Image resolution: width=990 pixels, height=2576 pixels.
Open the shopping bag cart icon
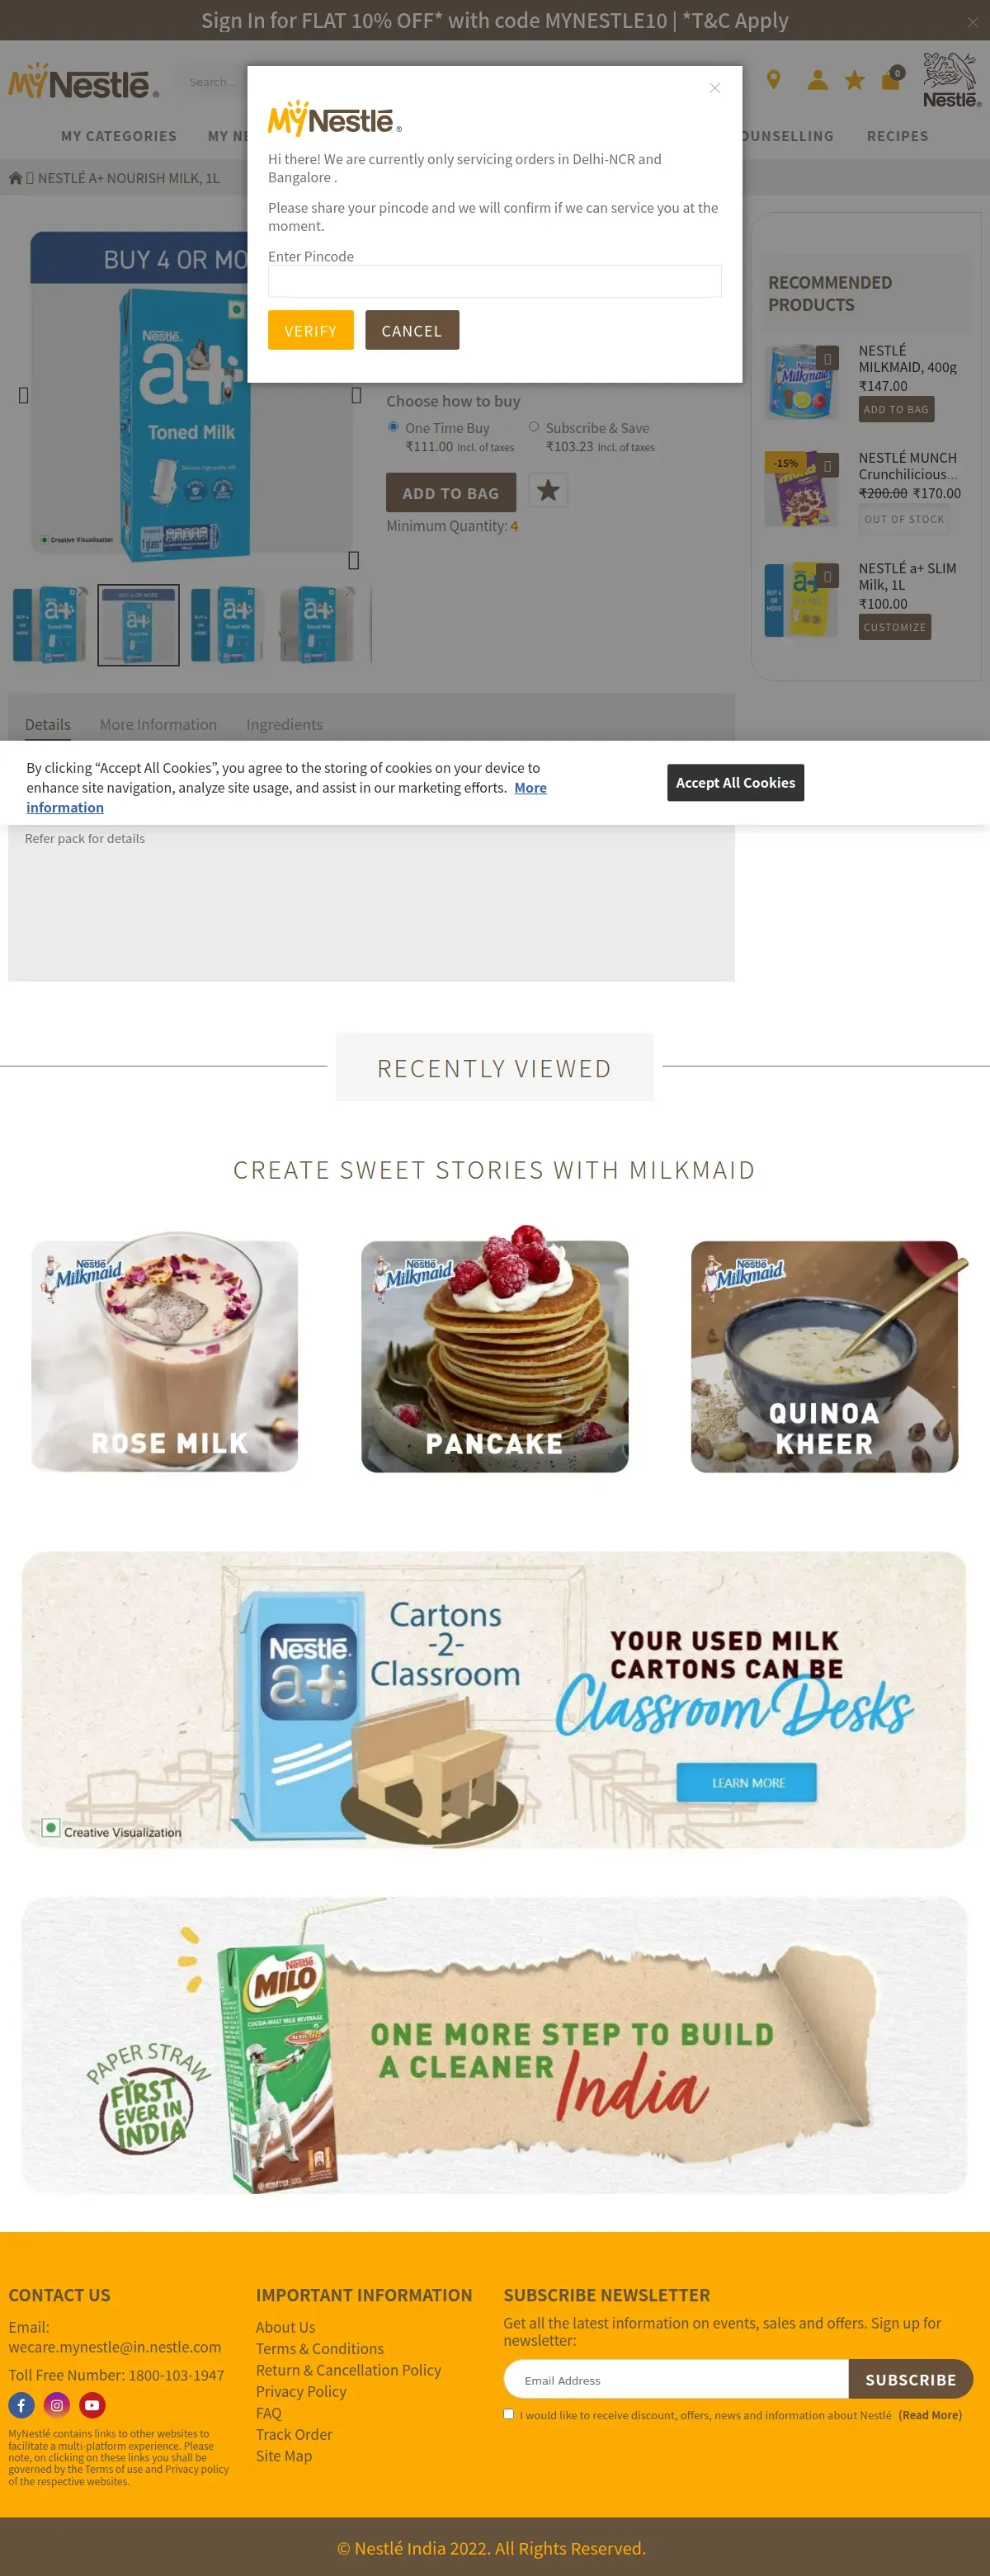point(892,79)
